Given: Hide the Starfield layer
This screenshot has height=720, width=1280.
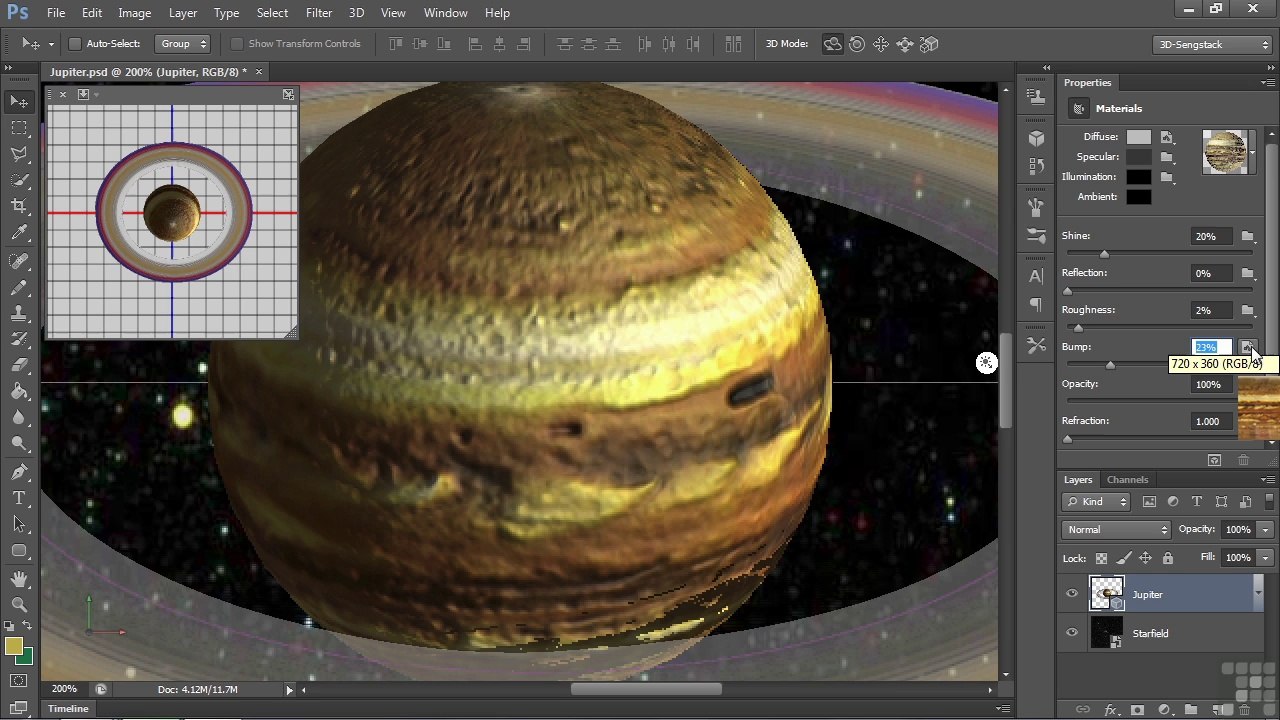Looking at the screenshot, I should [x=1072, y=633].
